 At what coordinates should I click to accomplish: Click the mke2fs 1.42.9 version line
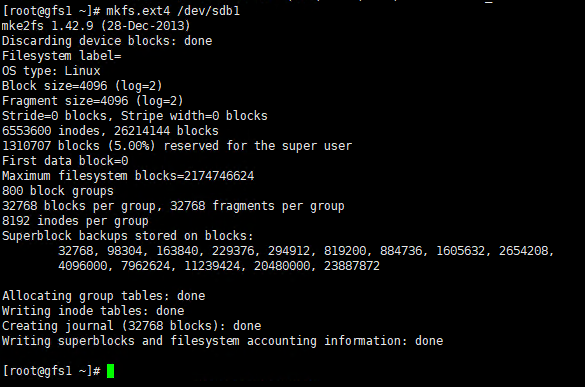[96, 26]
